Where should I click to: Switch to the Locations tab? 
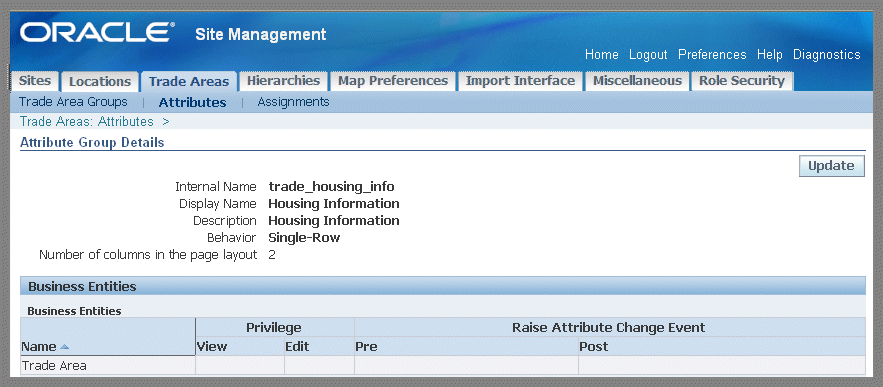click(x=100, y=81)
